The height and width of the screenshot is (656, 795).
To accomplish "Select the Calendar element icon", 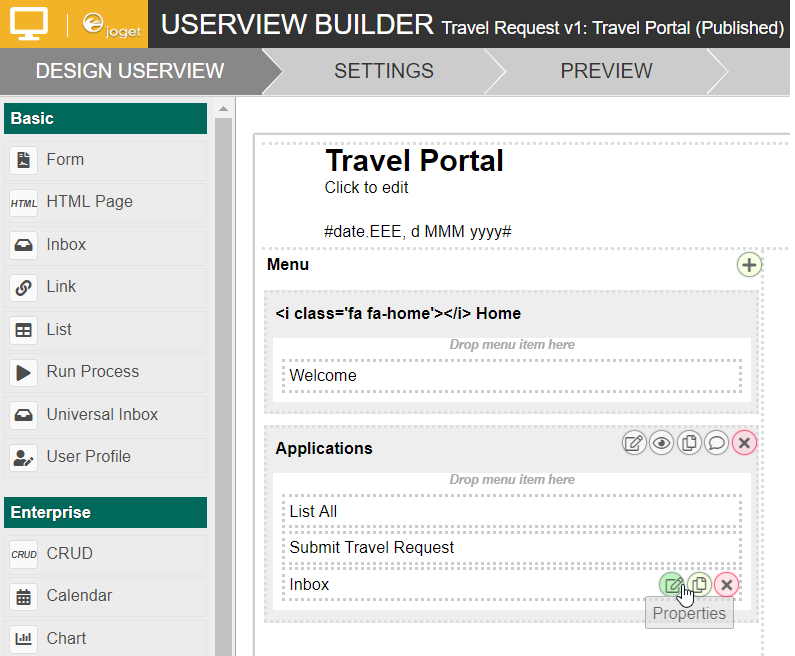I will [23, 597].
